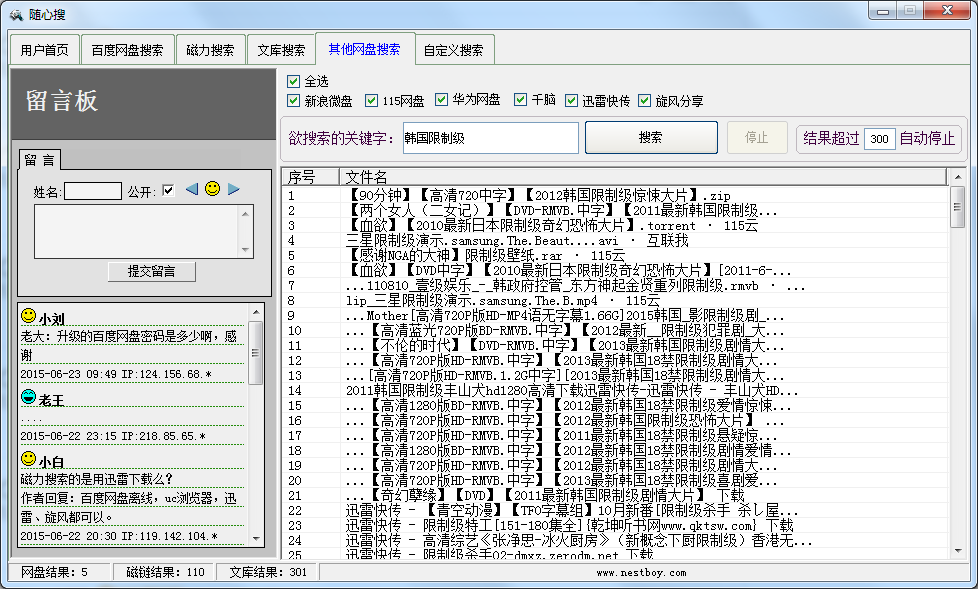The height and width of the screenshot is (589, 978).
Task: Click 小白's yellow smiley avatar
Action: (28, 460)
